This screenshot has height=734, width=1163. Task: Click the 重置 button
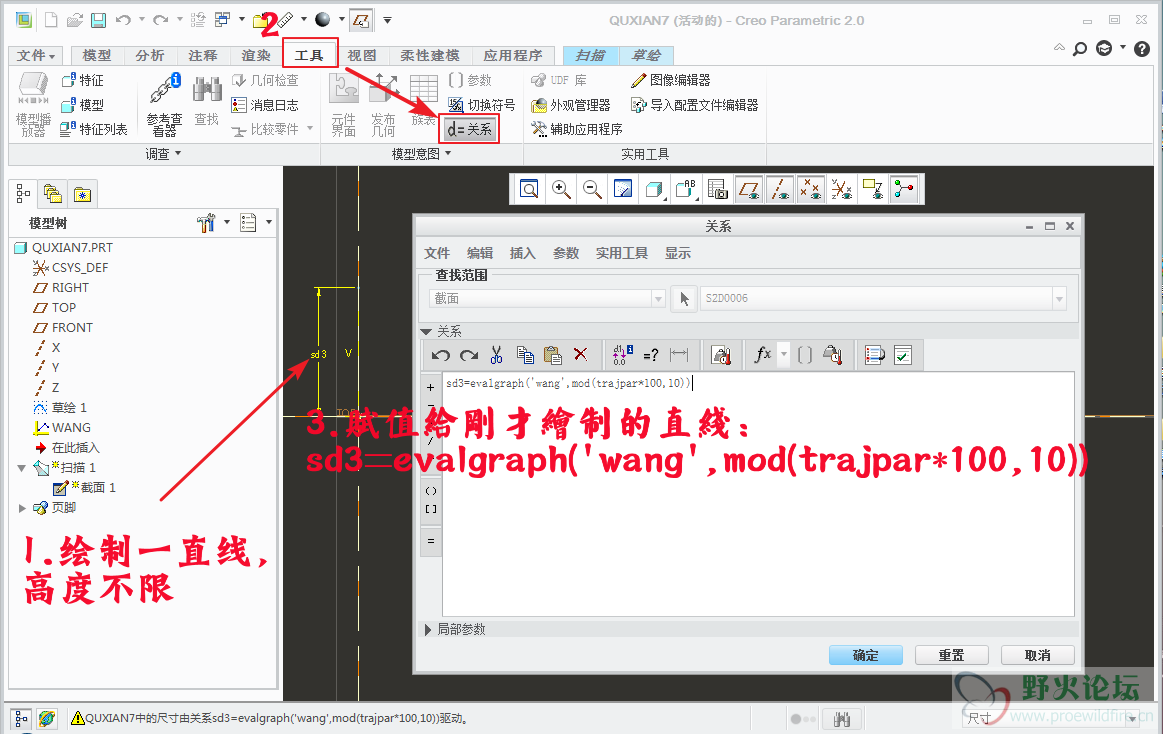952,655
